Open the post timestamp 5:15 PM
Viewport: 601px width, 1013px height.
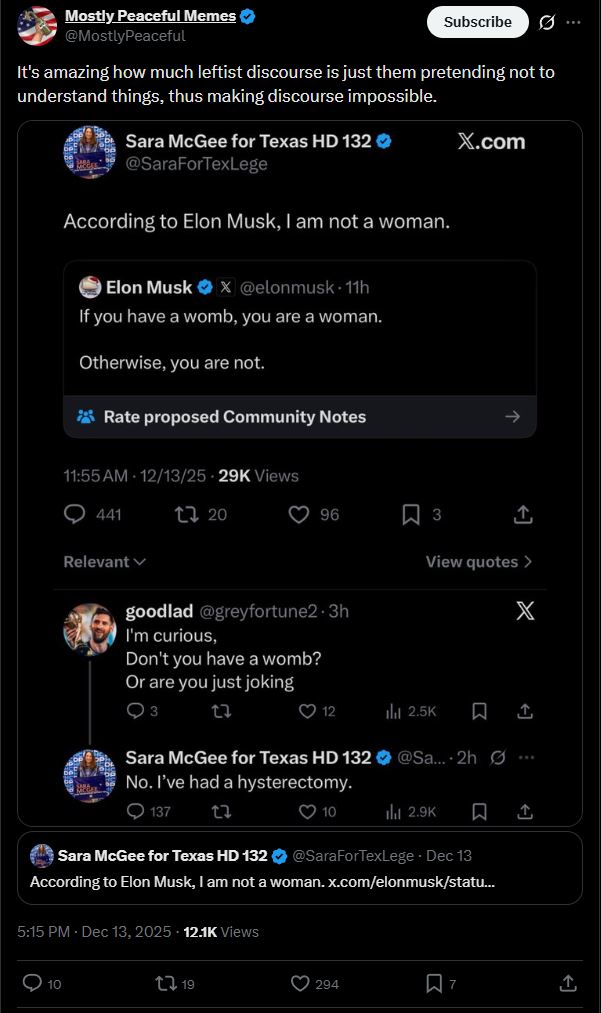tap(44, 932)
